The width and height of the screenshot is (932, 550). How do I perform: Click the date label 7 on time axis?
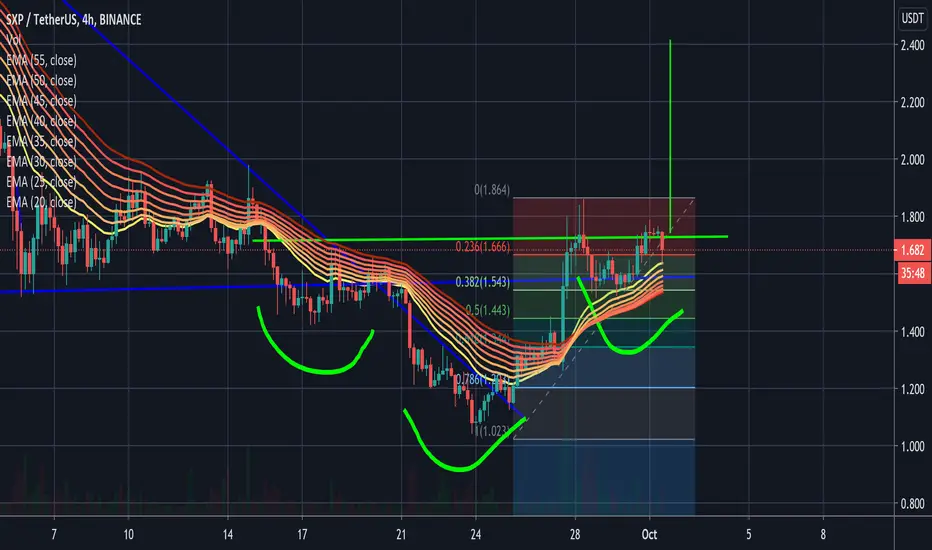54,535
